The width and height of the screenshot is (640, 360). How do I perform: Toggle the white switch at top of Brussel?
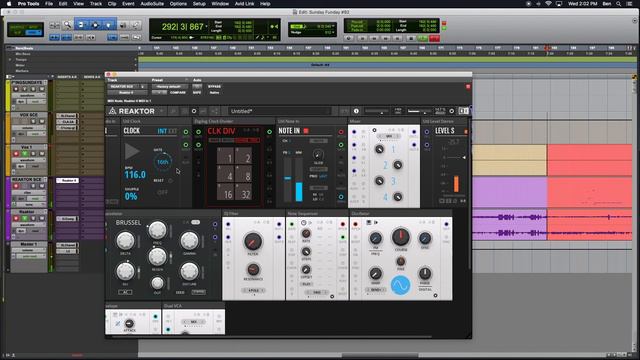196,222
